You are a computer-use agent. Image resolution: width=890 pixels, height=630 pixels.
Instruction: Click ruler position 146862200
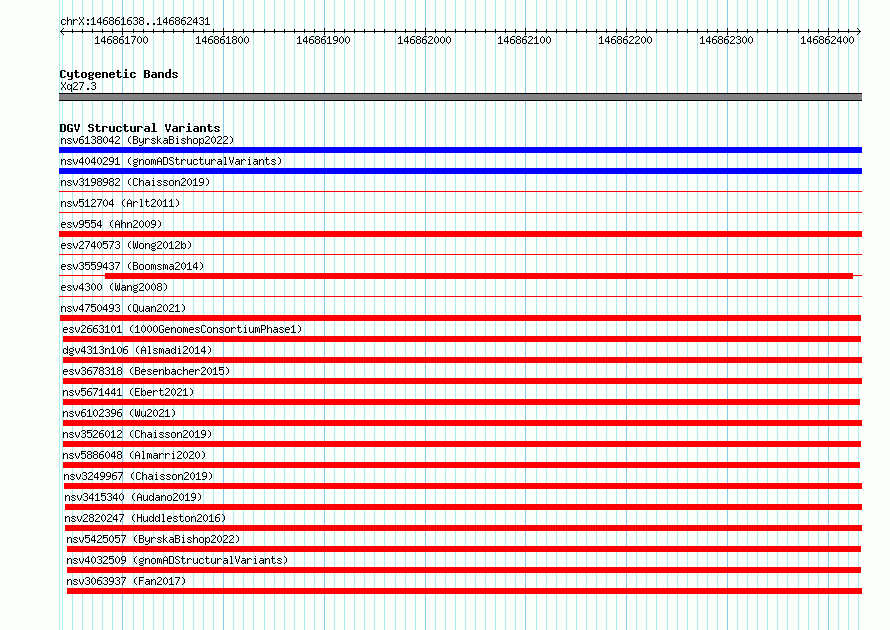tap(625, 40)
